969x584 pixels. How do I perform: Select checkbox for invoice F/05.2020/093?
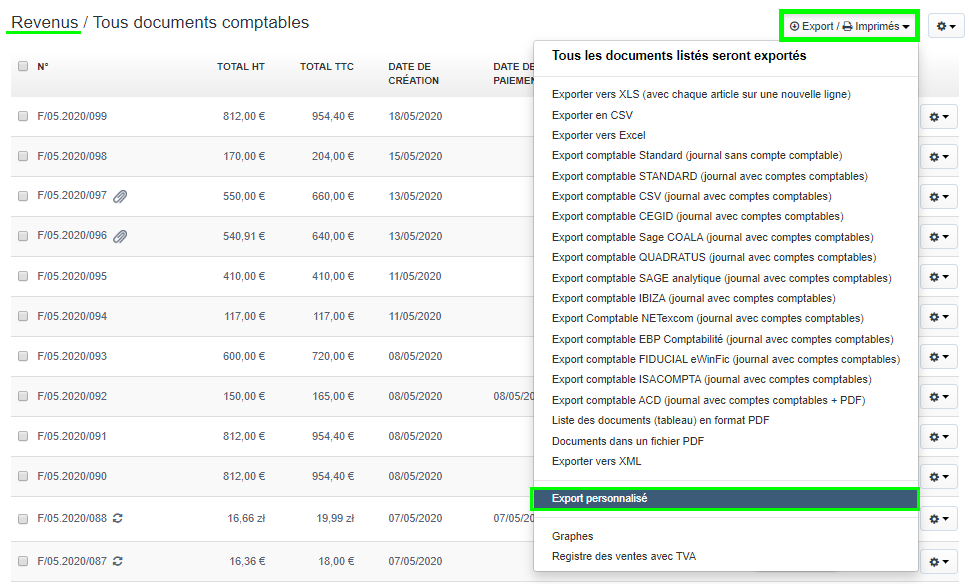click(23, 356)
